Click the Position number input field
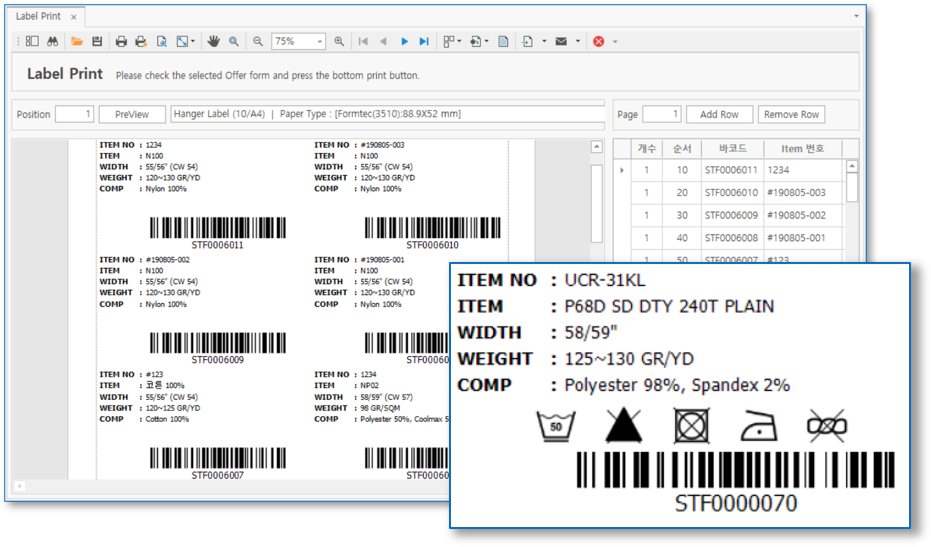This screenshot has width=931, height=547. click(x=74, y=114)
